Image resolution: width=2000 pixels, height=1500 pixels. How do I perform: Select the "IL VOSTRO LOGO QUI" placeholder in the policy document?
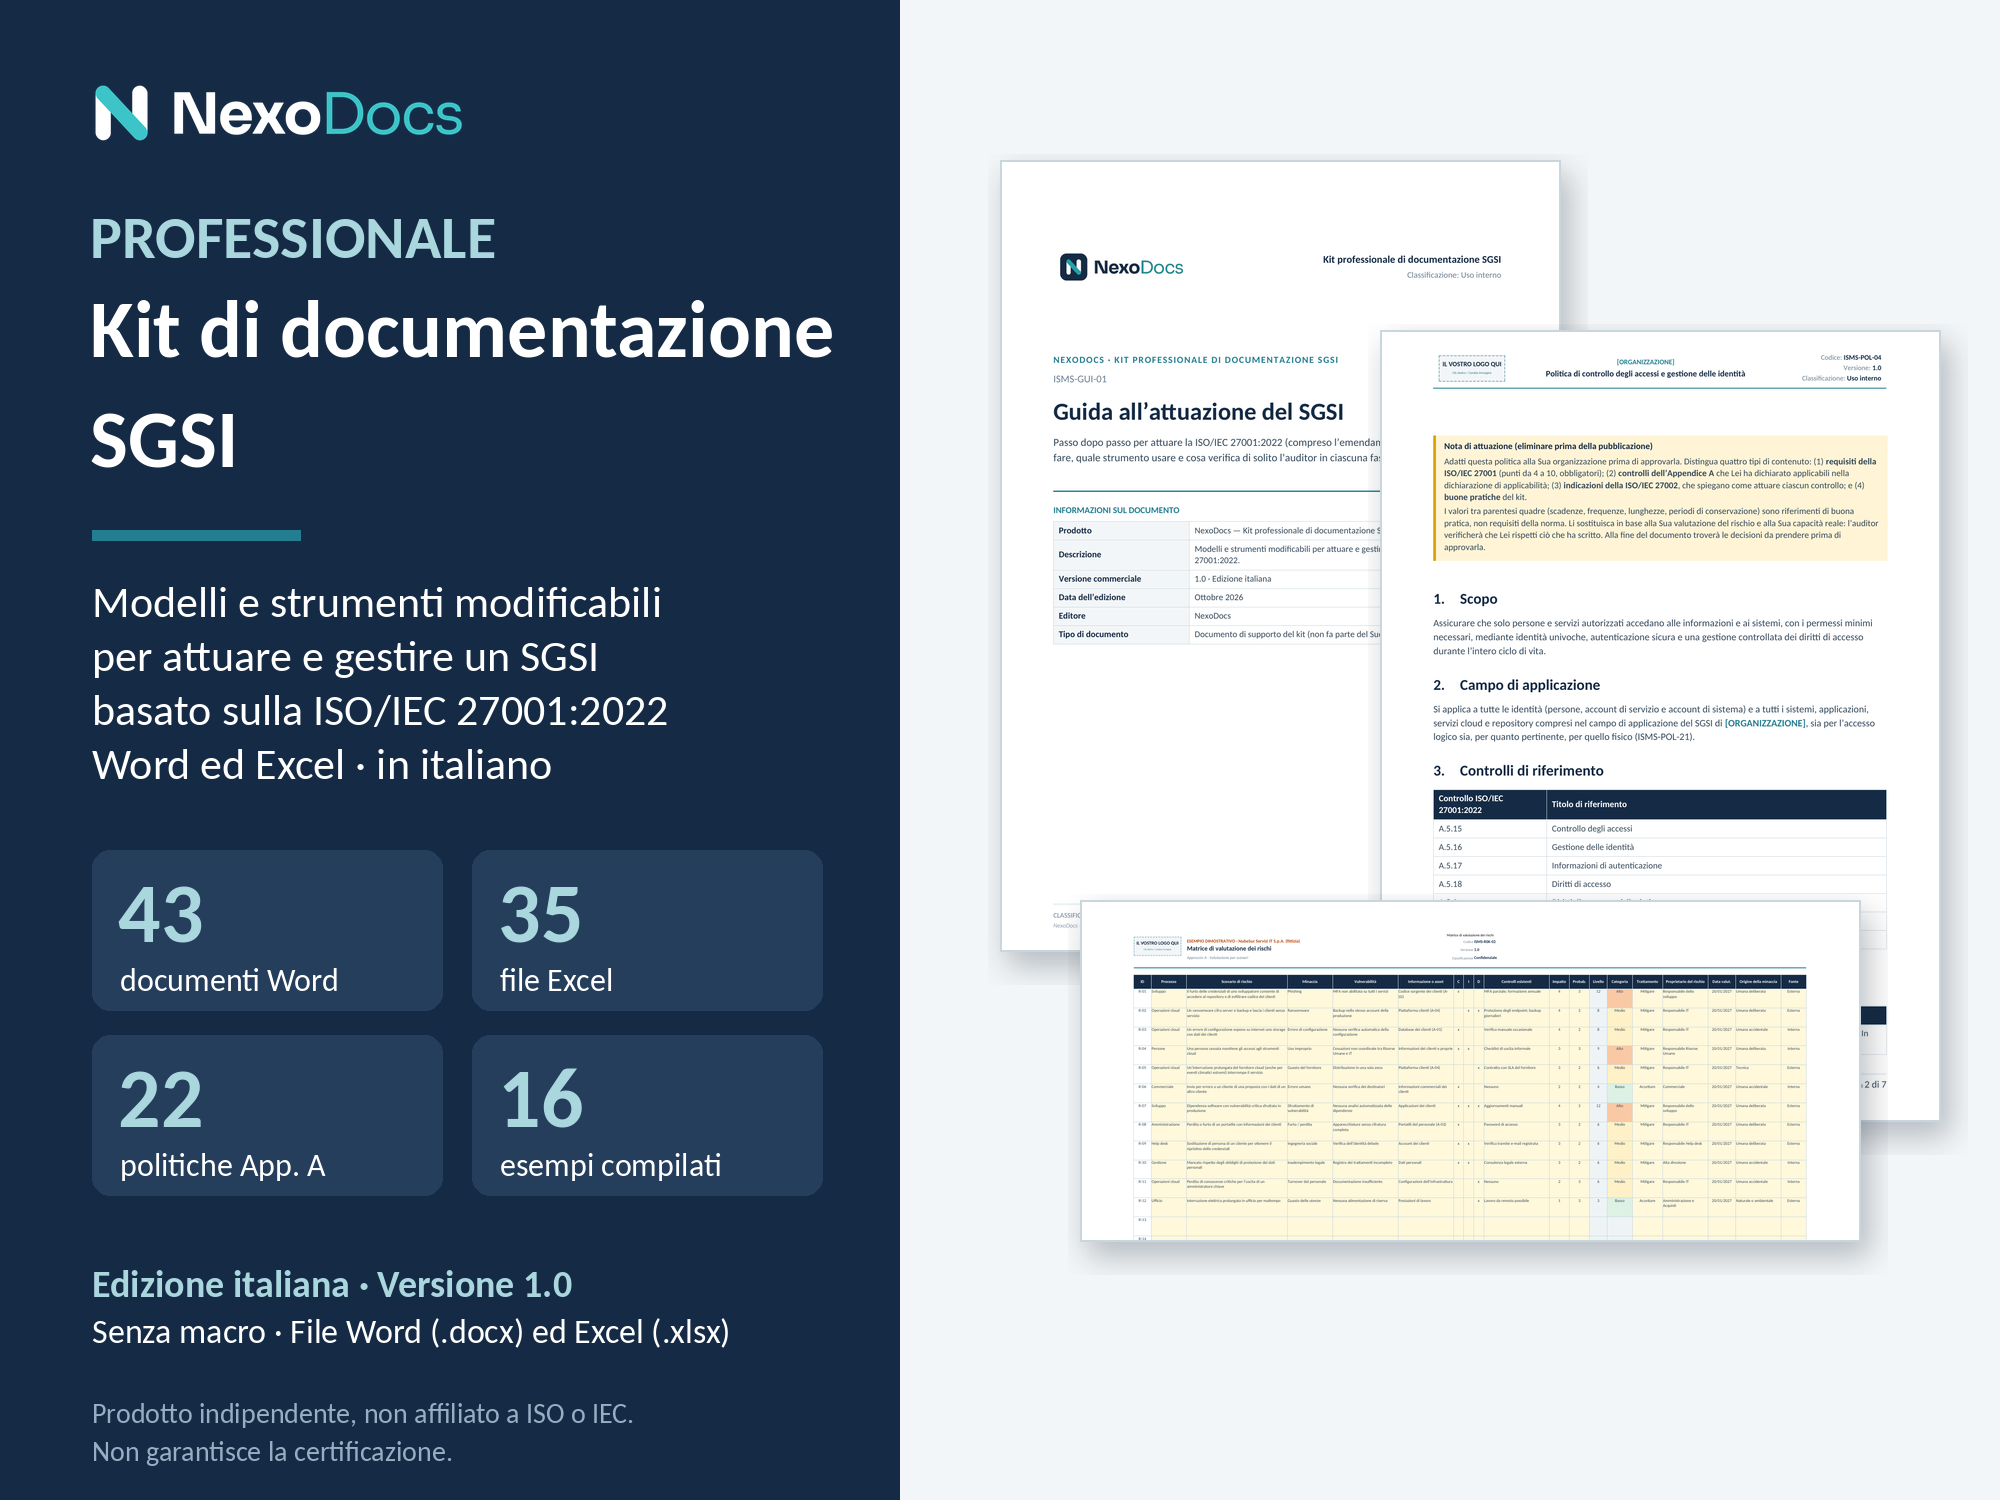[1471, 368]
